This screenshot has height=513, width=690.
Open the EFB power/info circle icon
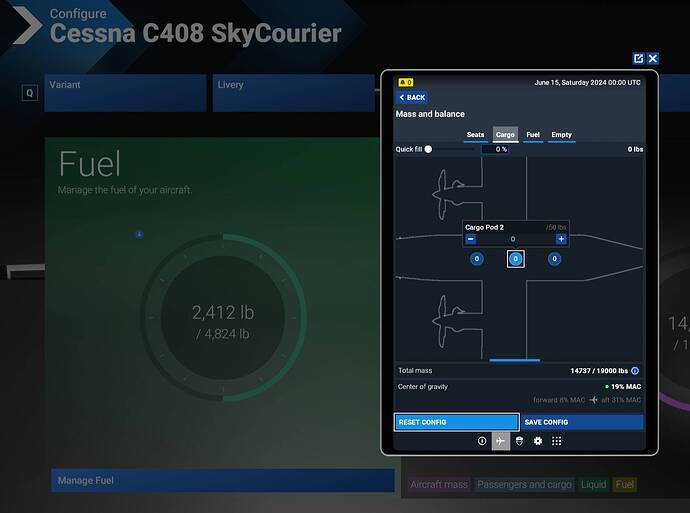(482, 441)
